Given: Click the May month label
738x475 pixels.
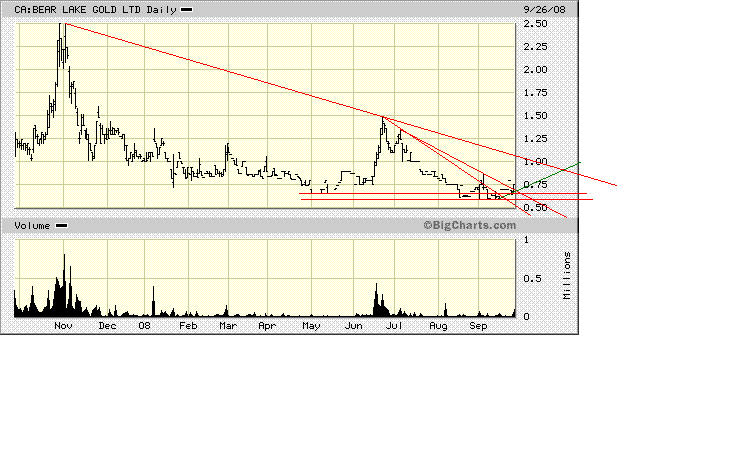Looking at the screenshot, I should point(311,326).
